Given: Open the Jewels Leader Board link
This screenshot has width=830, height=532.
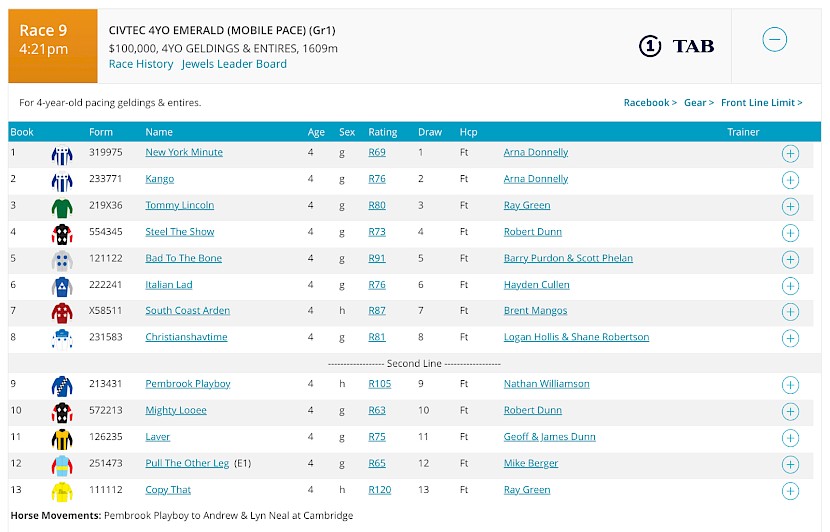Looking at the screenshot, I should [x=234, y=64].
